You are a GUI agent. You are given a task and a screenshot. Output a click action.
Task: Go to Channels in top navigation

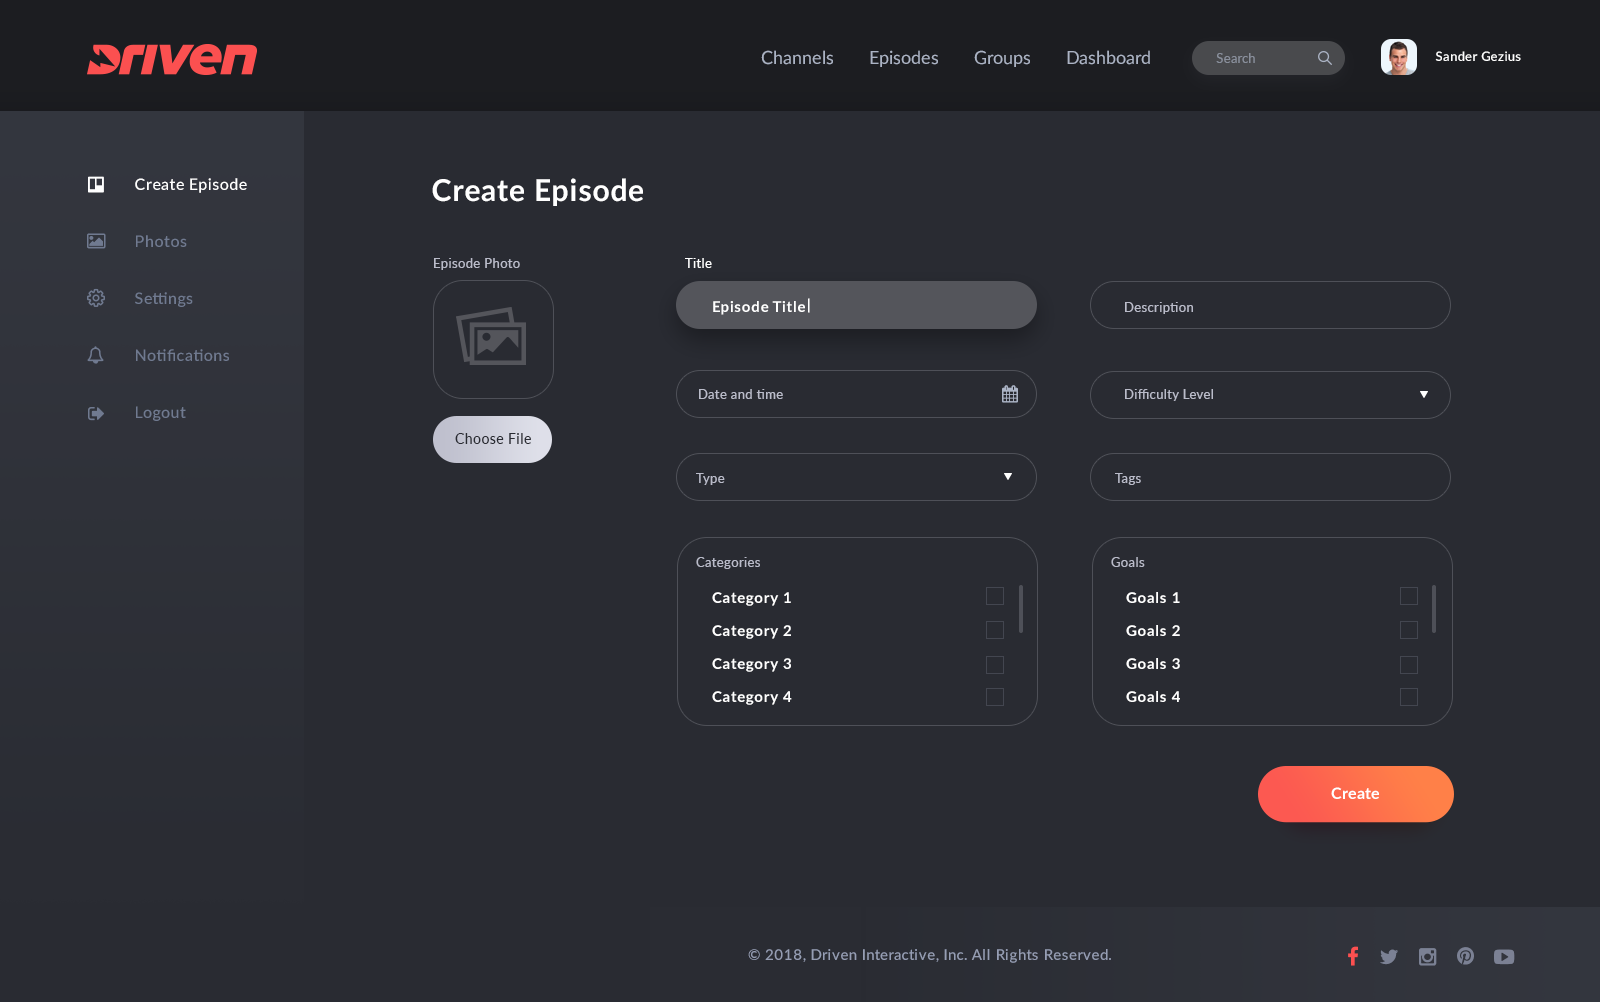pos(797,58)
